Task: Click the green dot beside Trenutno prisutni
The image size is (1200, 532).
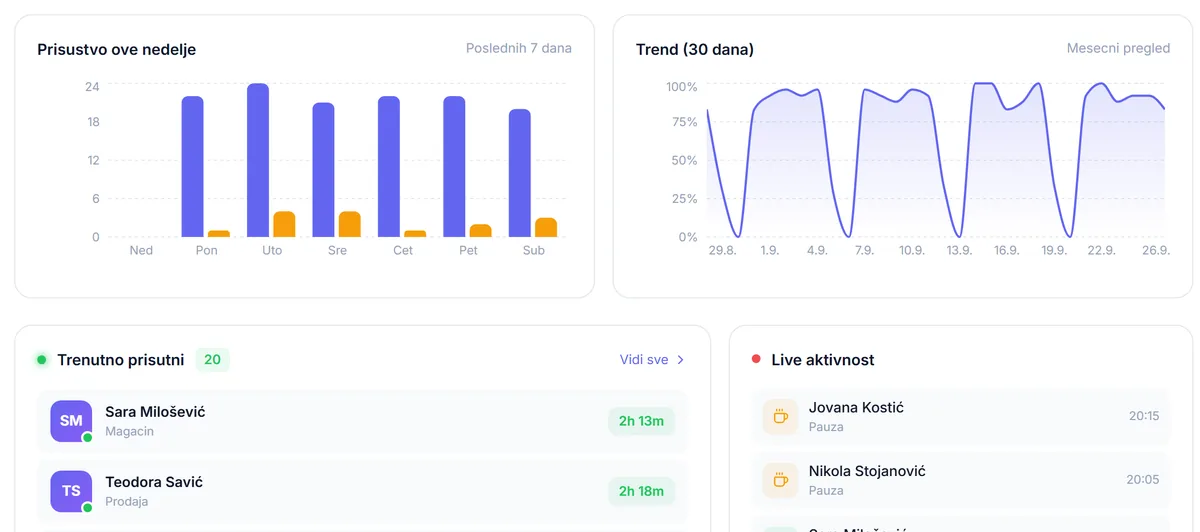Action: pos(42,360)
